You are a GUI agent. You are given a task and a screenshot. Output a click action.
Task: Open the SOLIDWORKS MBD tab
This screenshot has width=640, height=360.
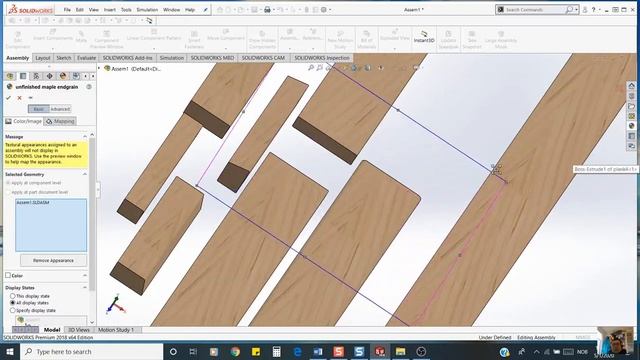pyautogui.click(x=212, y=58)
